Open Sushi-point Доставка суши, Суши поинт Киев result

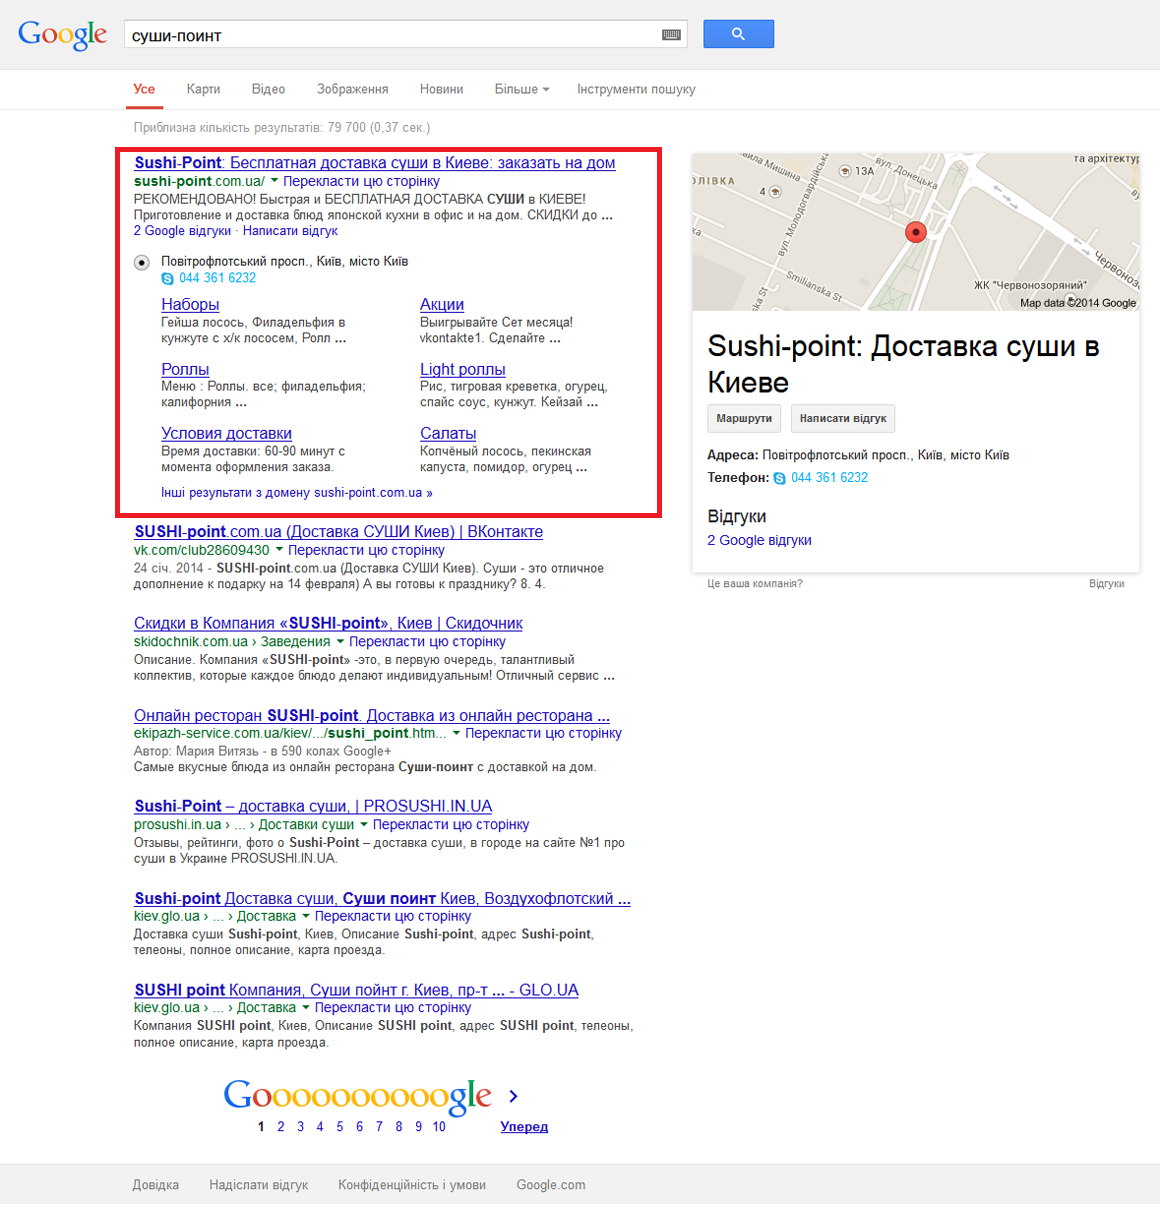(x=382, y=898)
